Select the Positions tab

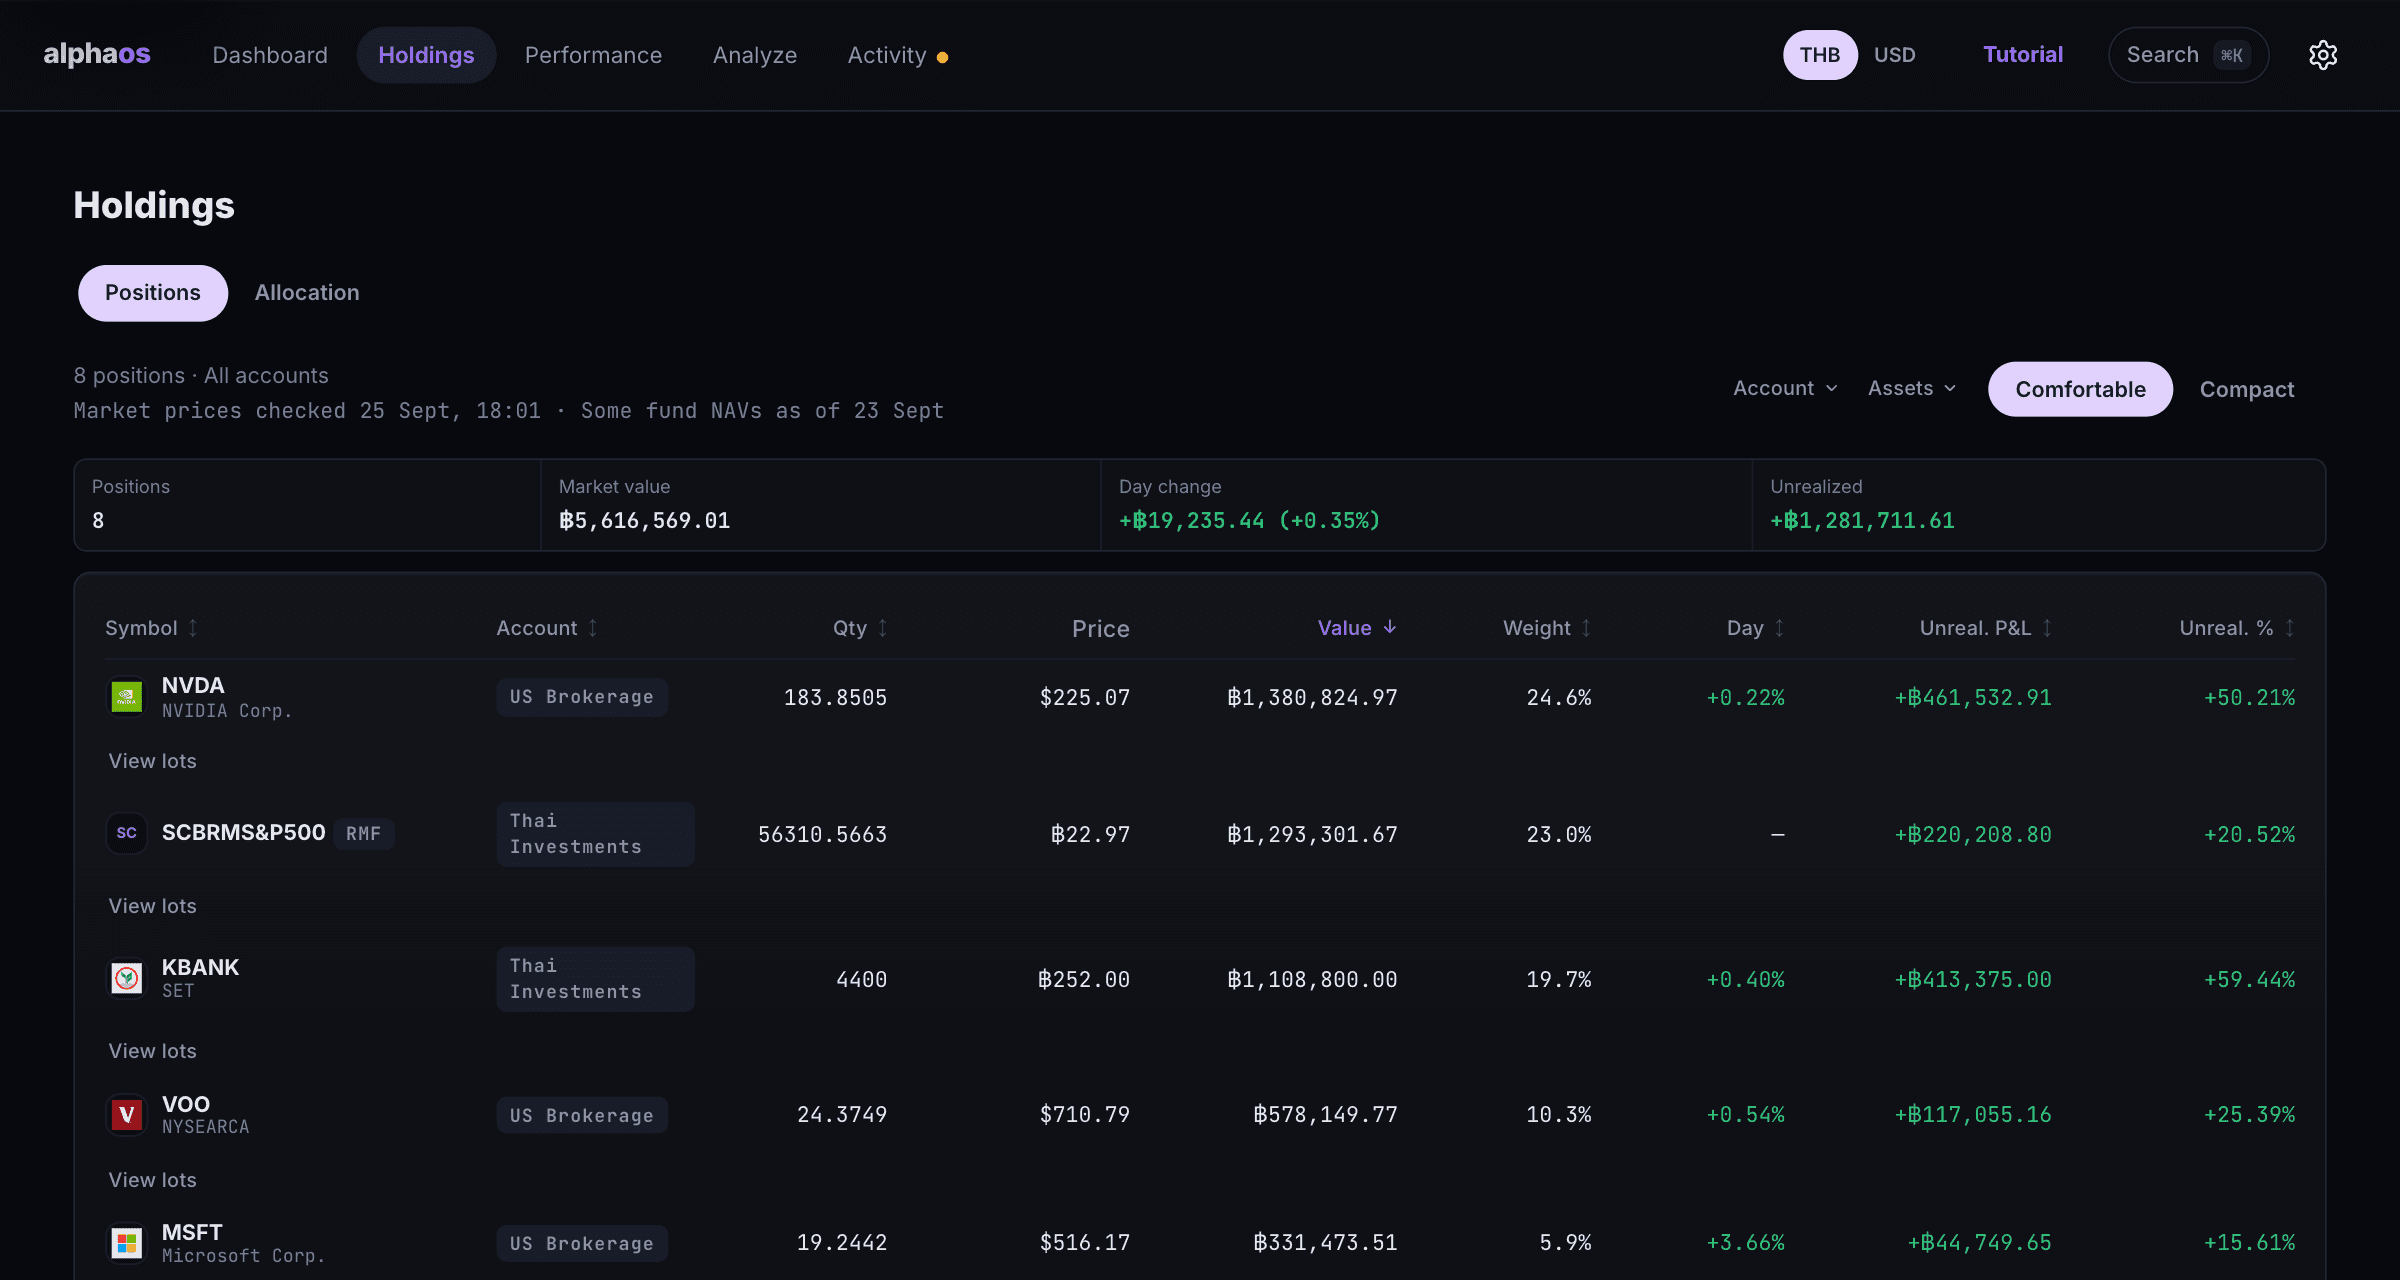[153, 293]
